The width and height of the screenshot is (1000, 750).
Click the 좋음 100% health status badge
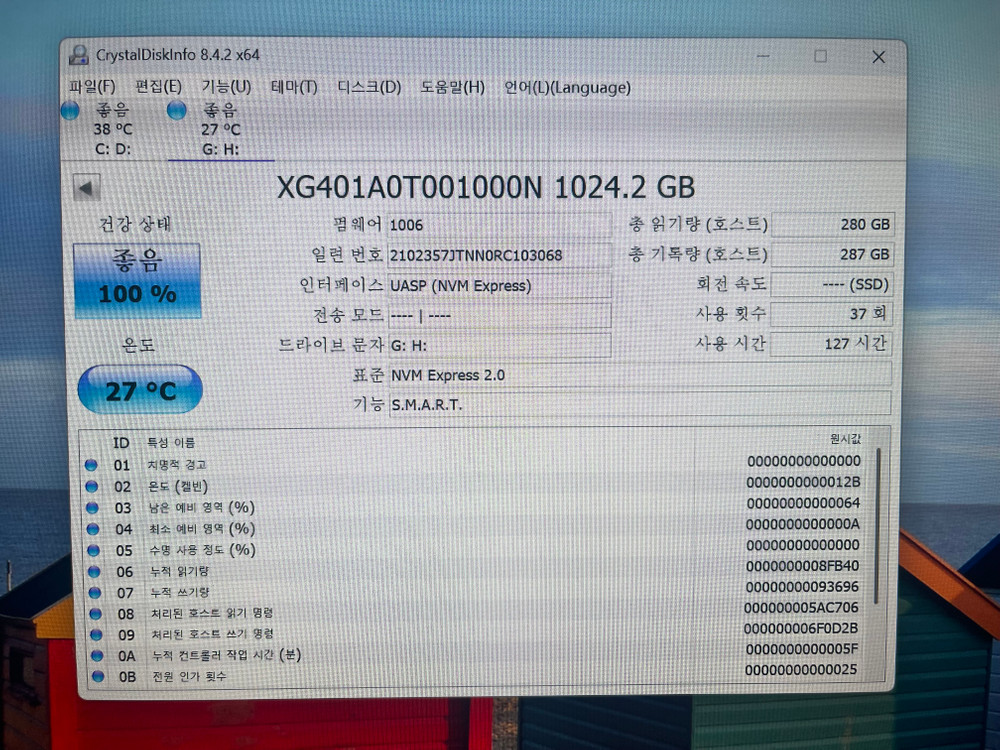(137, 278)
